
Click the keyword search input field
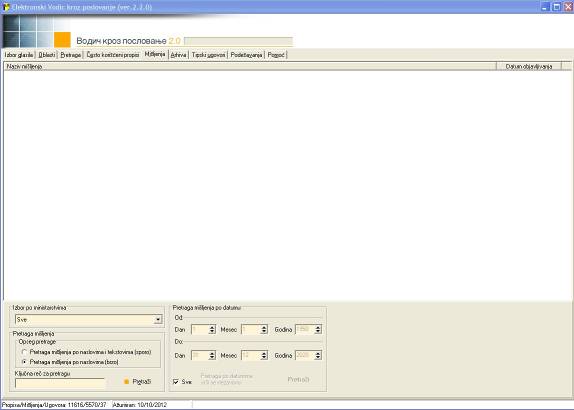coord(60,383)
